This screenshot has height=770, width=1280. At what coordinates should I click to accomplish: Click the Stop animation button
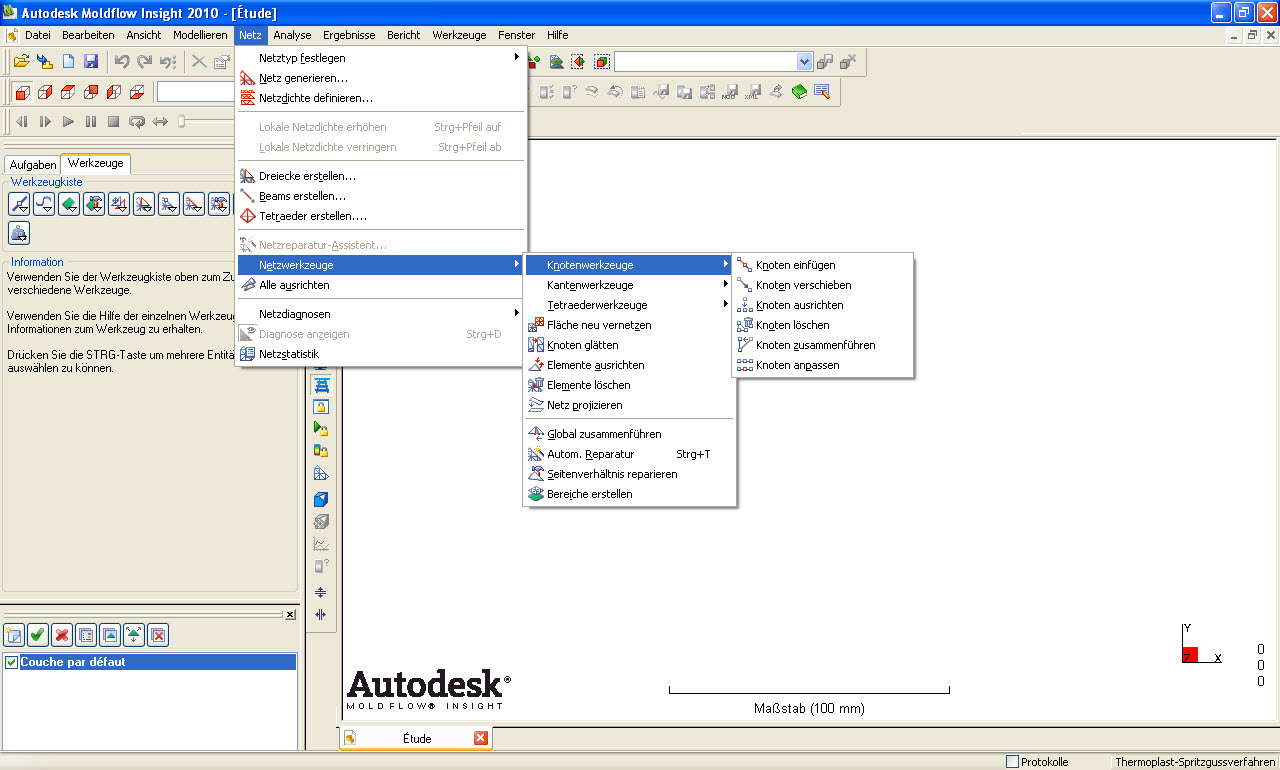113,122
